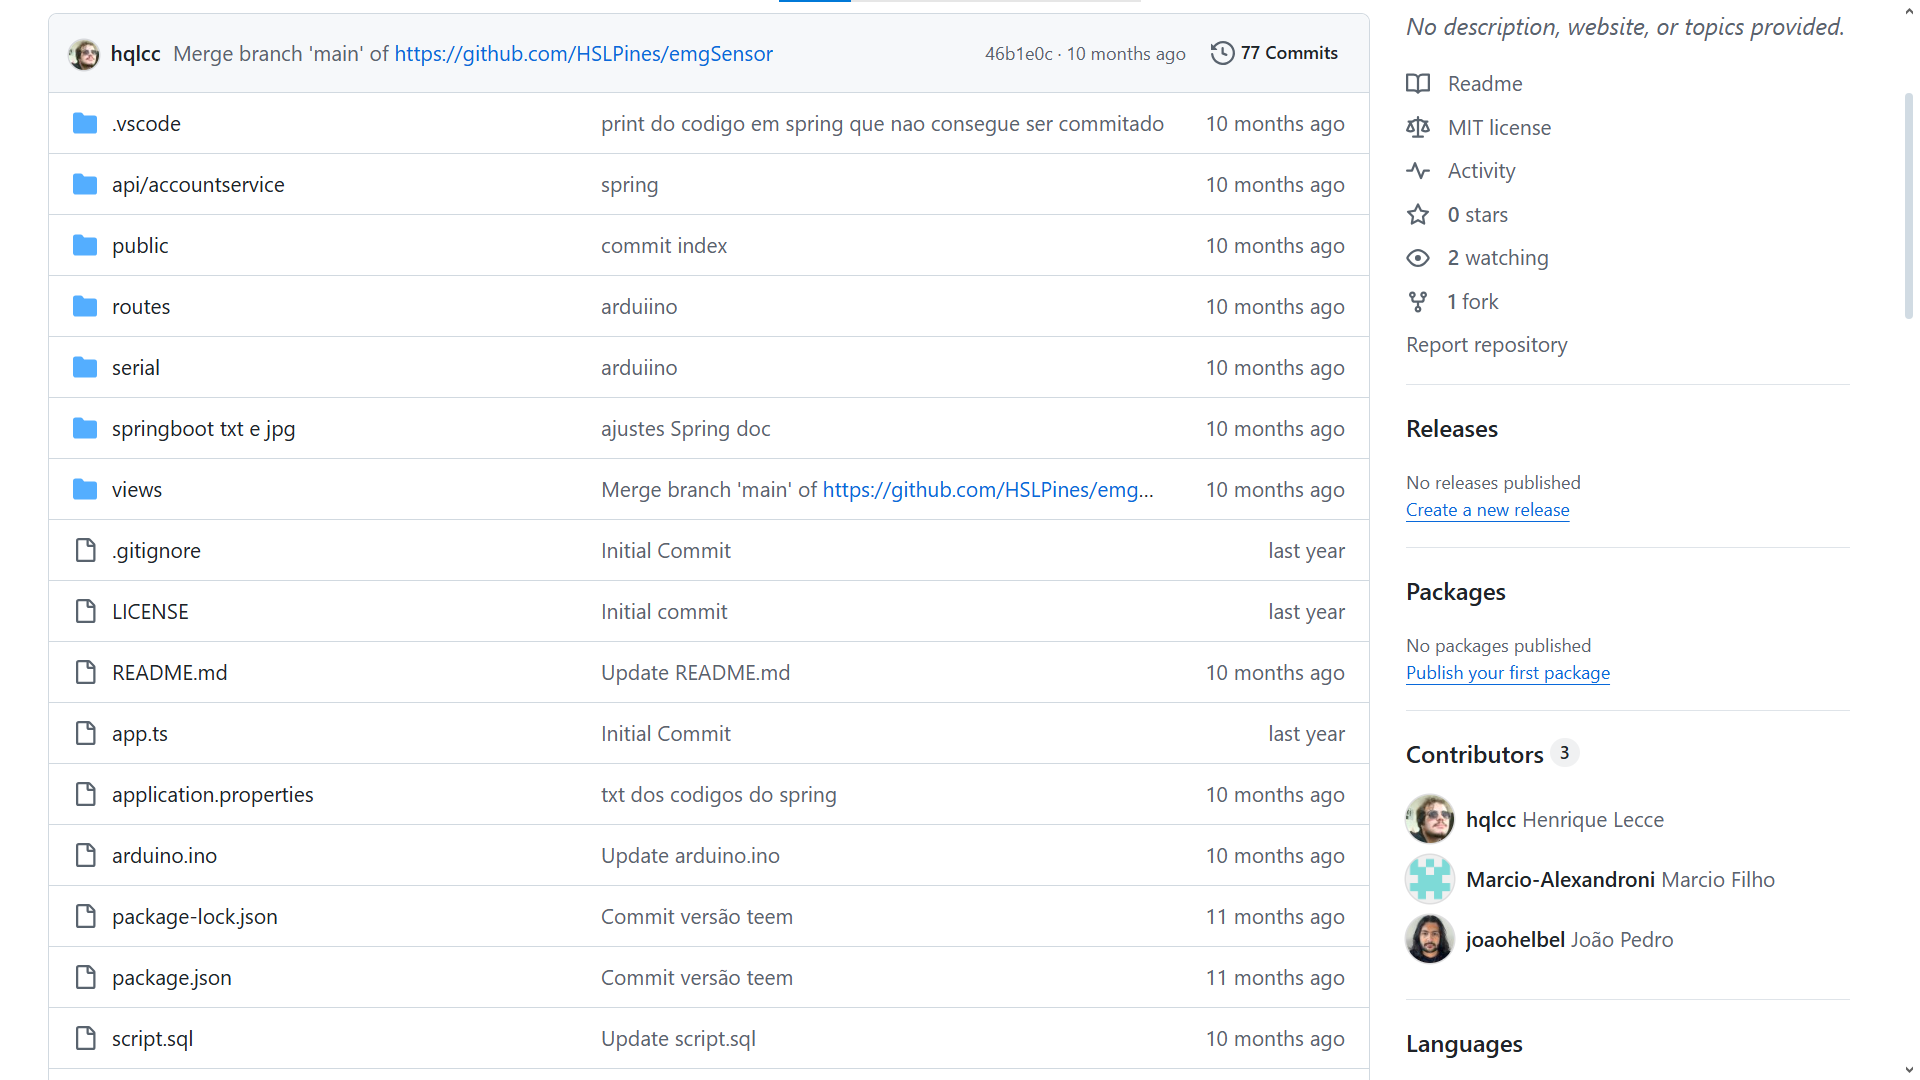
Task: Click the page vertical scrollbar
Action: pyautogui.click(x=1908, y=206)
